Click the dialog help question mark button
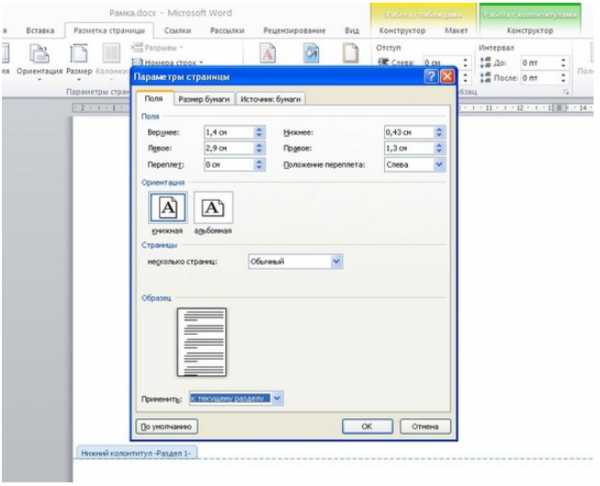600x486 pixels. point(431,77)
